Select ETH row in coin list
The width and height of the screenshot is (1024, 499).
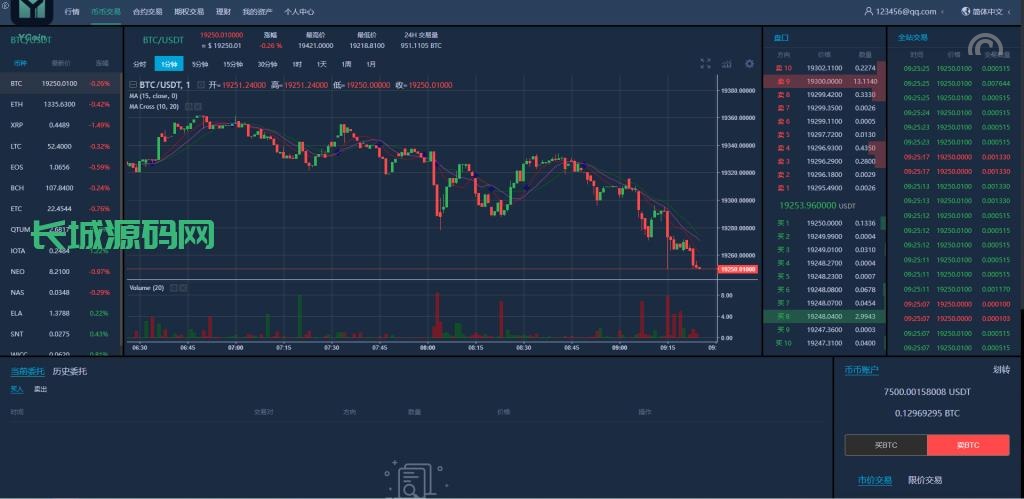click(x=61, y=105)
